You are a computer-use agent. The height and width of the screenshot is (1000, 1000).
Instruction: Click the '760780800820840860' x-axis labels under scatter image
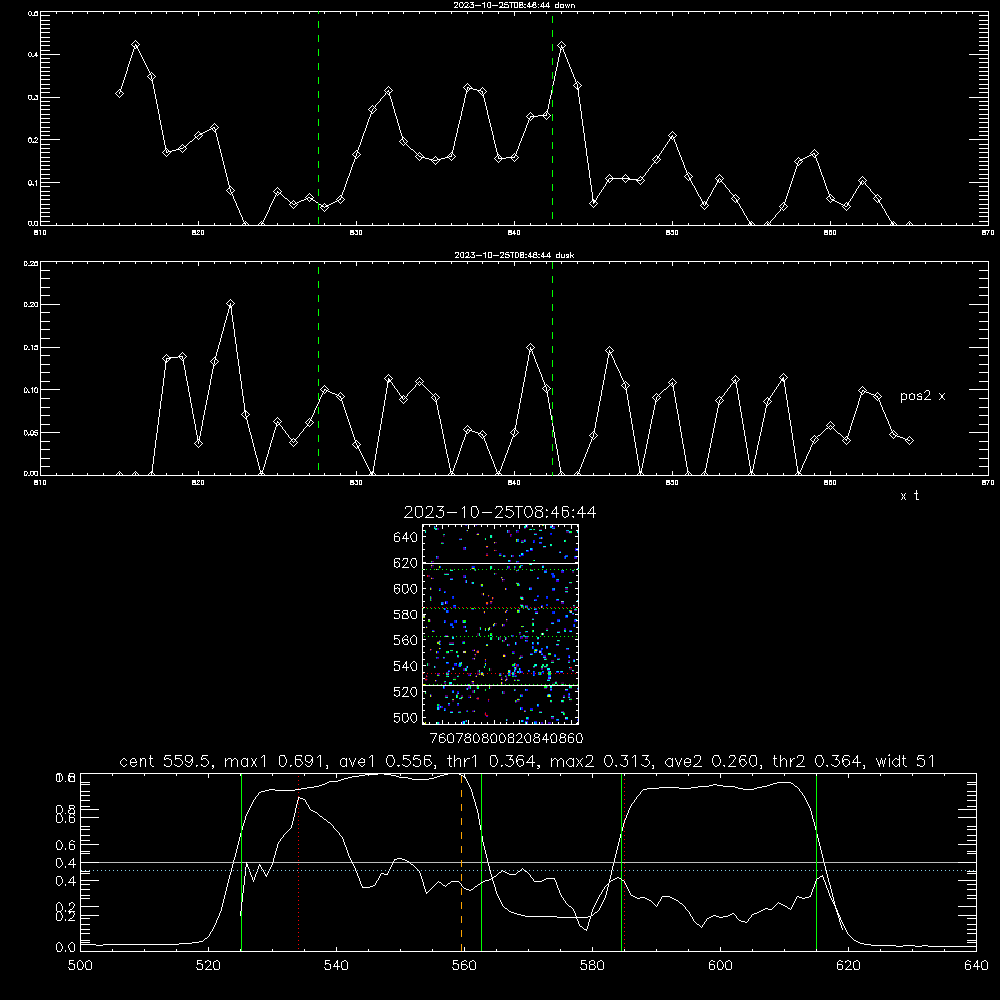(506, 739)
